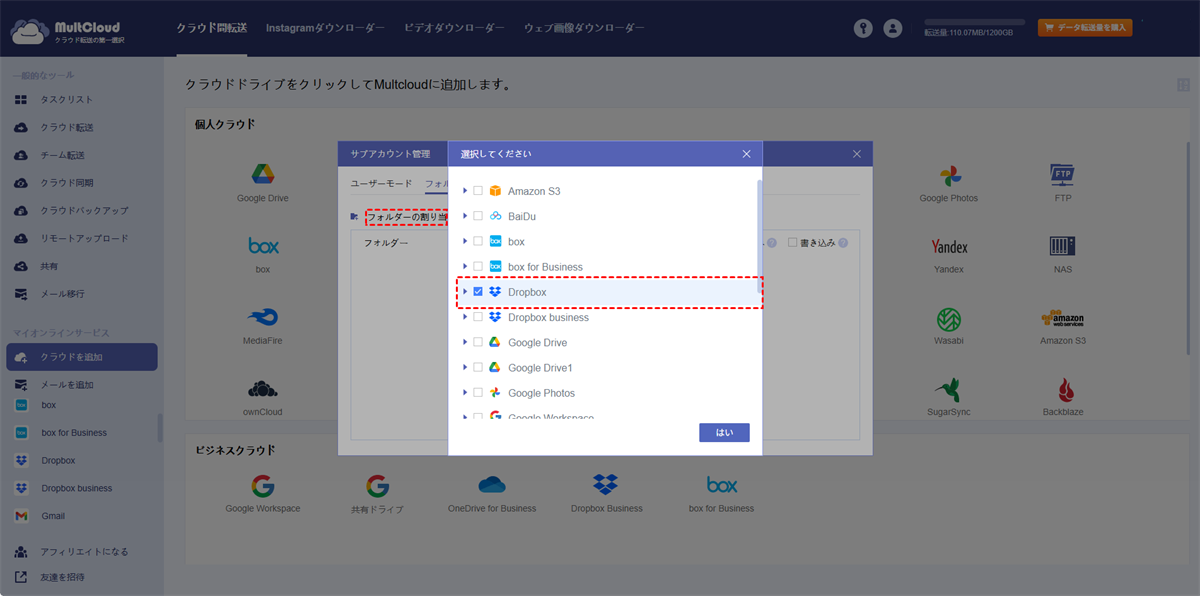The width and height of the screenshot is (1200, 596).
Task: Add 共有ドライブ business cloud
Action: pos(377,493)
